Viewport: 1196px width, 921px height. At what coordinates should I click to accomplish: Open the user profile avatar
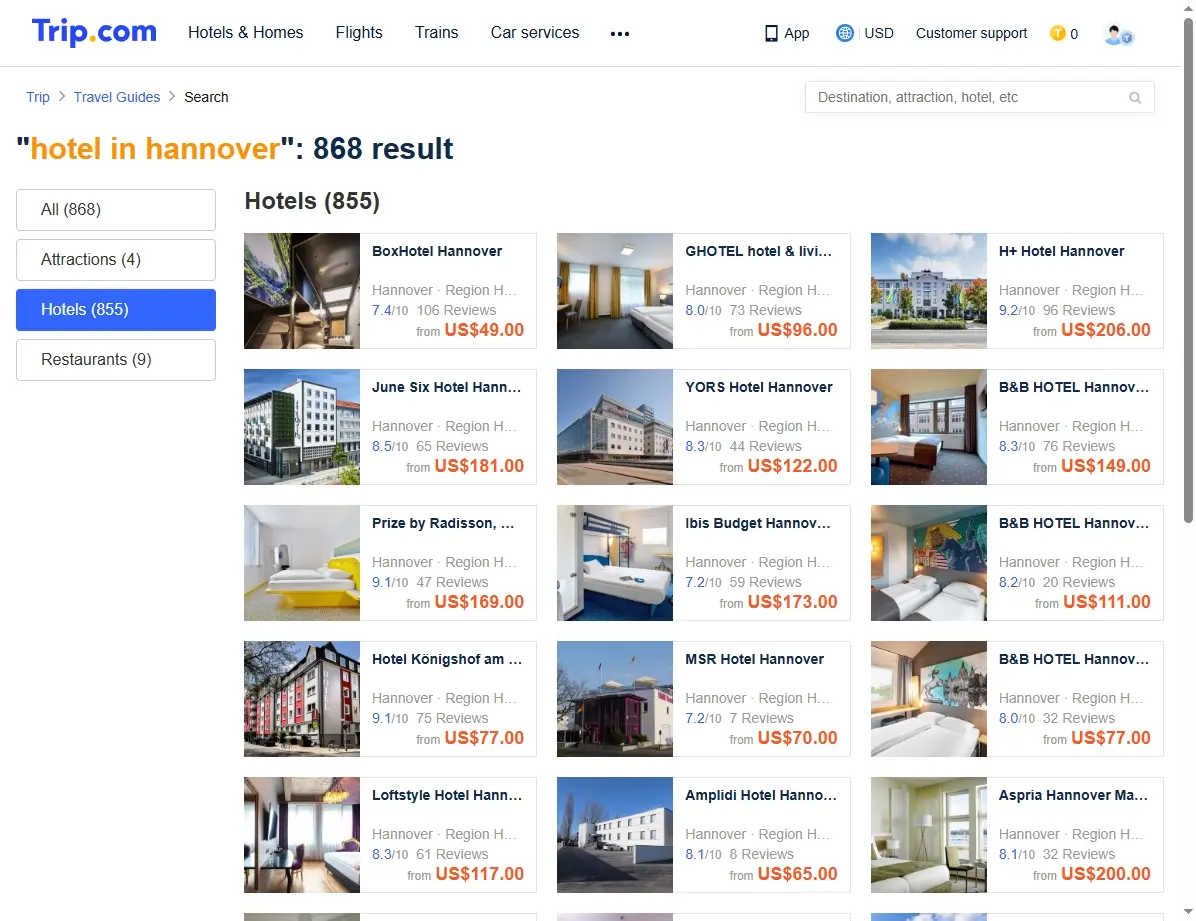[1118, 34]
